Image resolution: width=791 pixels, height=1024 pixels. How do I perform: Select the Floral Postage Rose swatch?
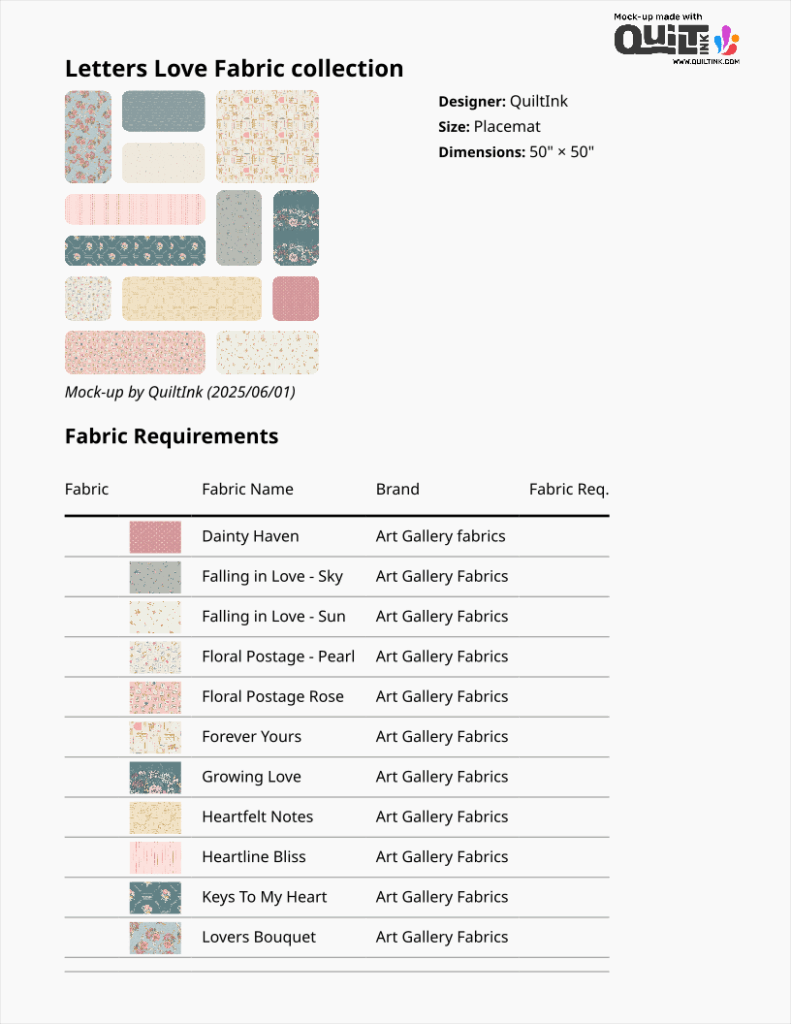click(x=155, y=697)
